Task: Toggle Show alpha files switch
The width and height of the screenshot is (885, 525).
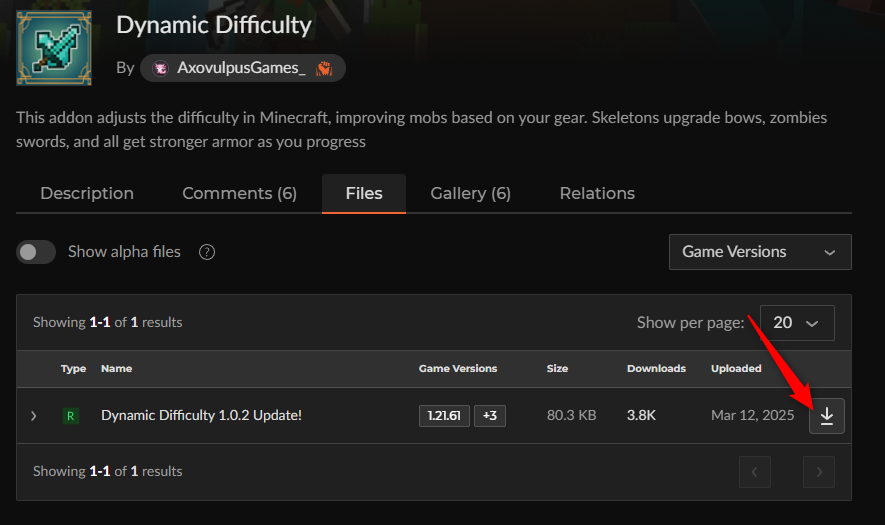Action: tap(36, 252)
